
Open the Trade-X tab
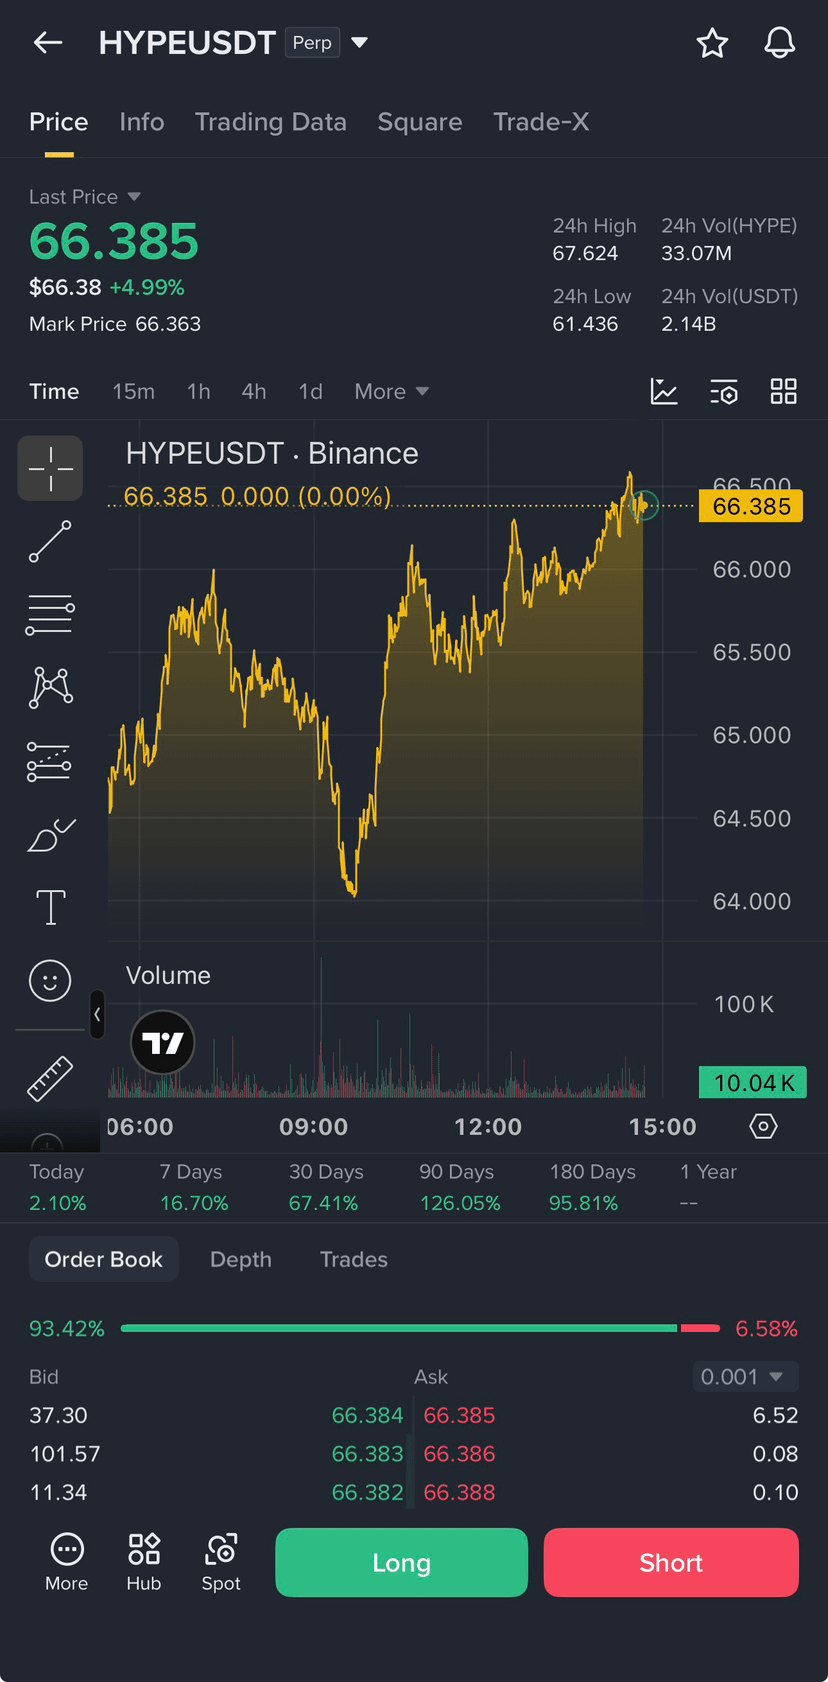pos(541,122)
